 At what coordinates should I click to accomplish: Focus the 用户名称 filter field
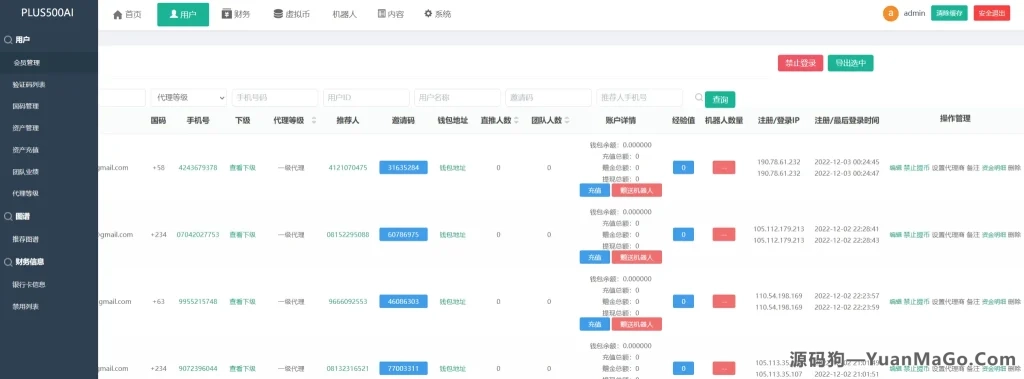[x=457, y=97]
